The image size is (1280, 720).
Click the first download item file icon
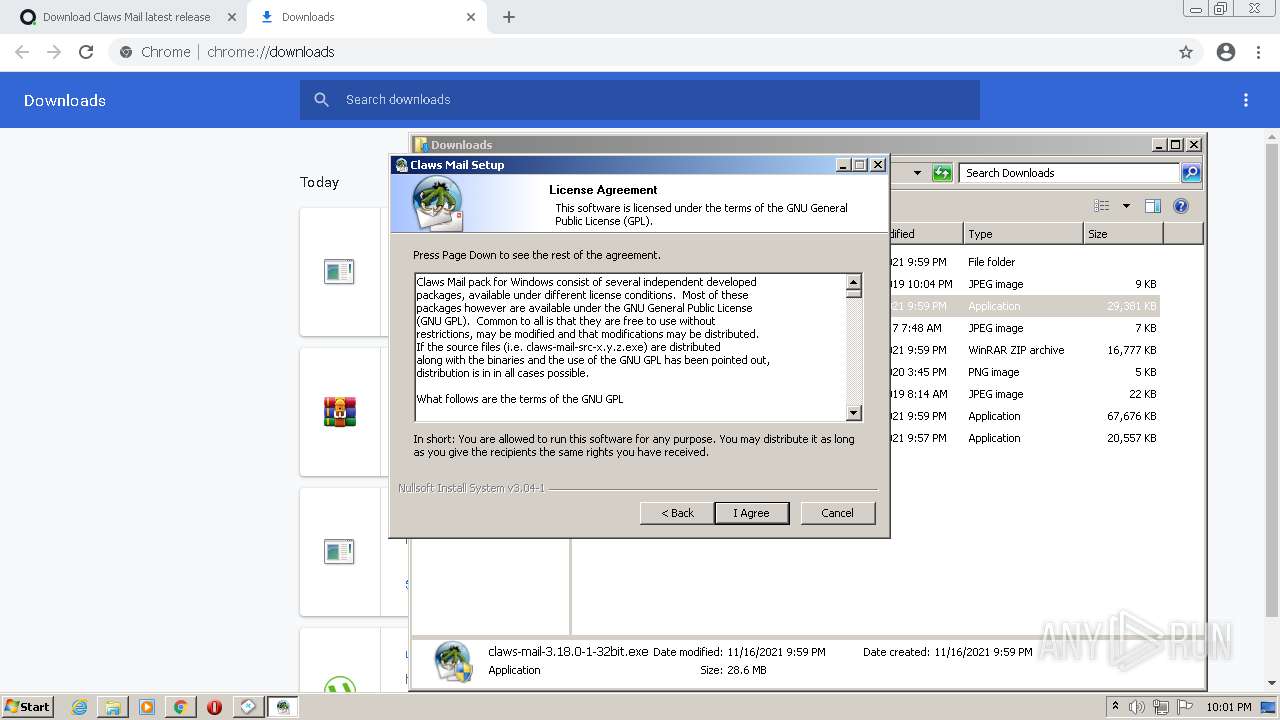point(339,271)
